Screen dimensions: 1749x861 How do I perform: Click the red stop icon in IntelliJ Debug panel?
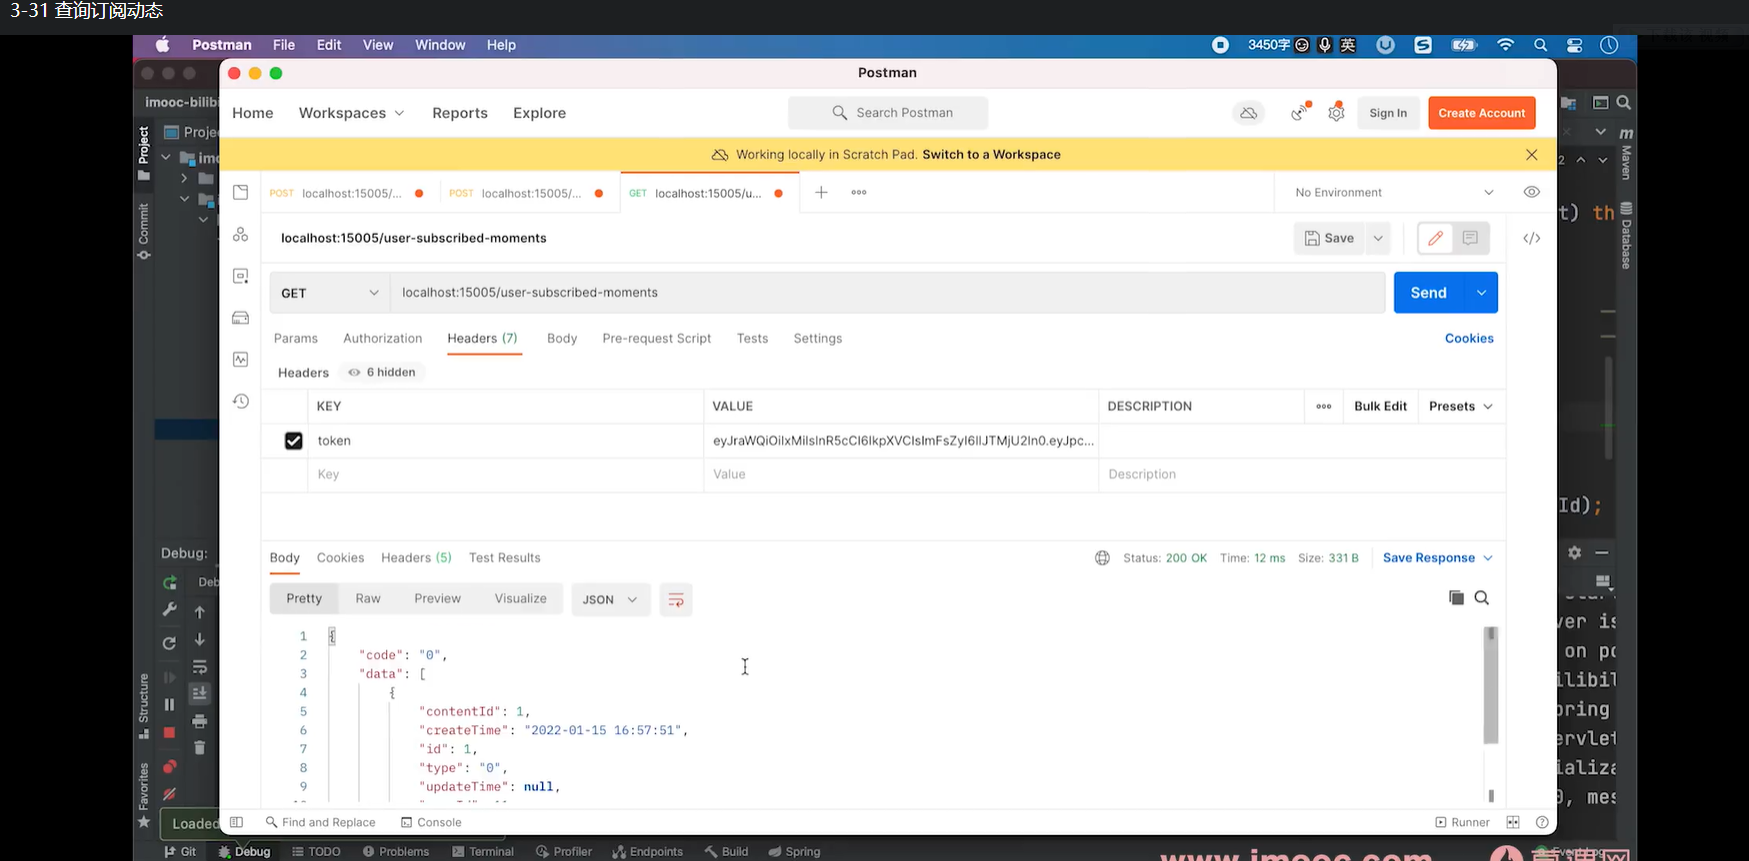point(169,733)
